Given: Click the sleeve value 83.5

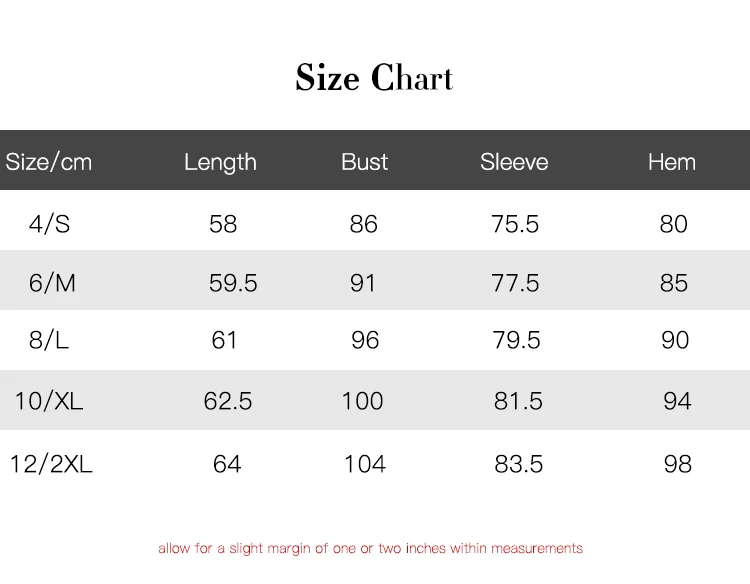Looking at the screenshot, I should [x=519, y=464].
